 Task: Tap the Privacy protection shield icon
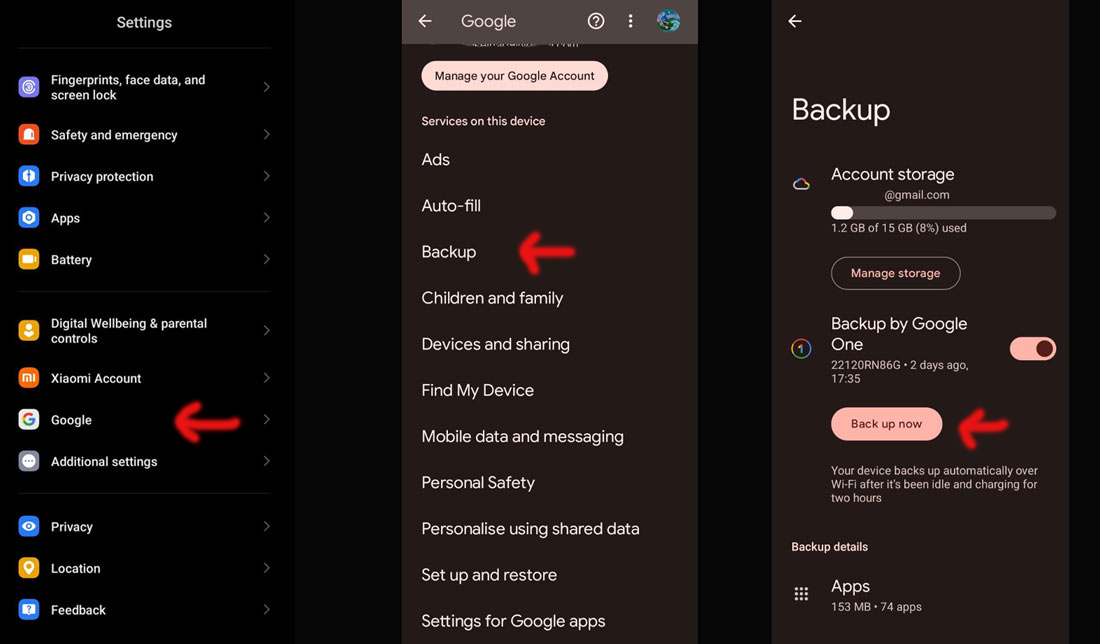tap(29, 176)
